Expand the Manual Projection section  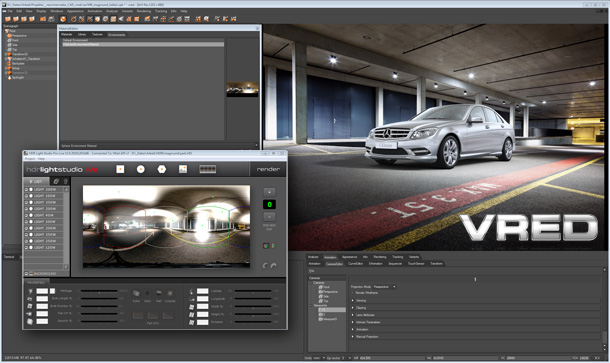click(353, 337)
